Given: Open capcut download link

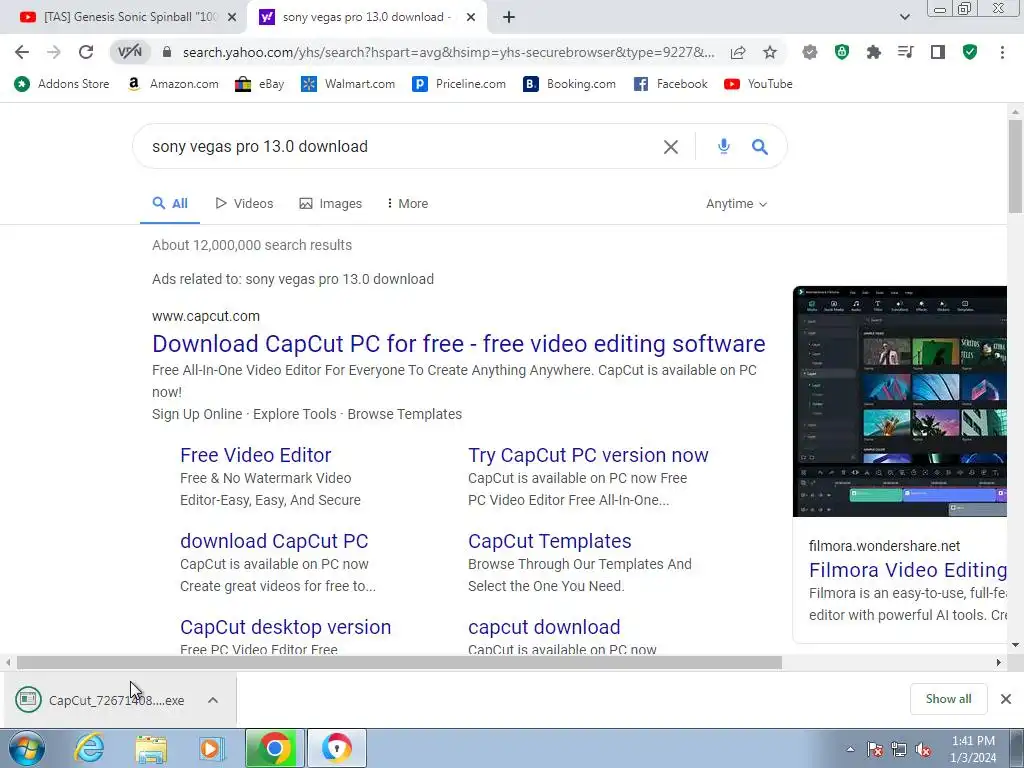Looking at the screenshot, I should 544,627.
